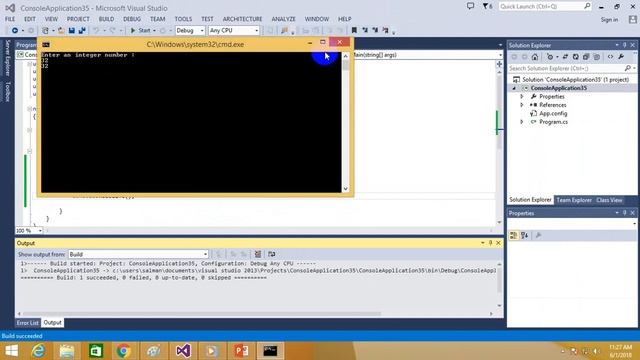640x360 pixels.
Task: Click the Pending Changes Filter icon
Action: [550, 57]
